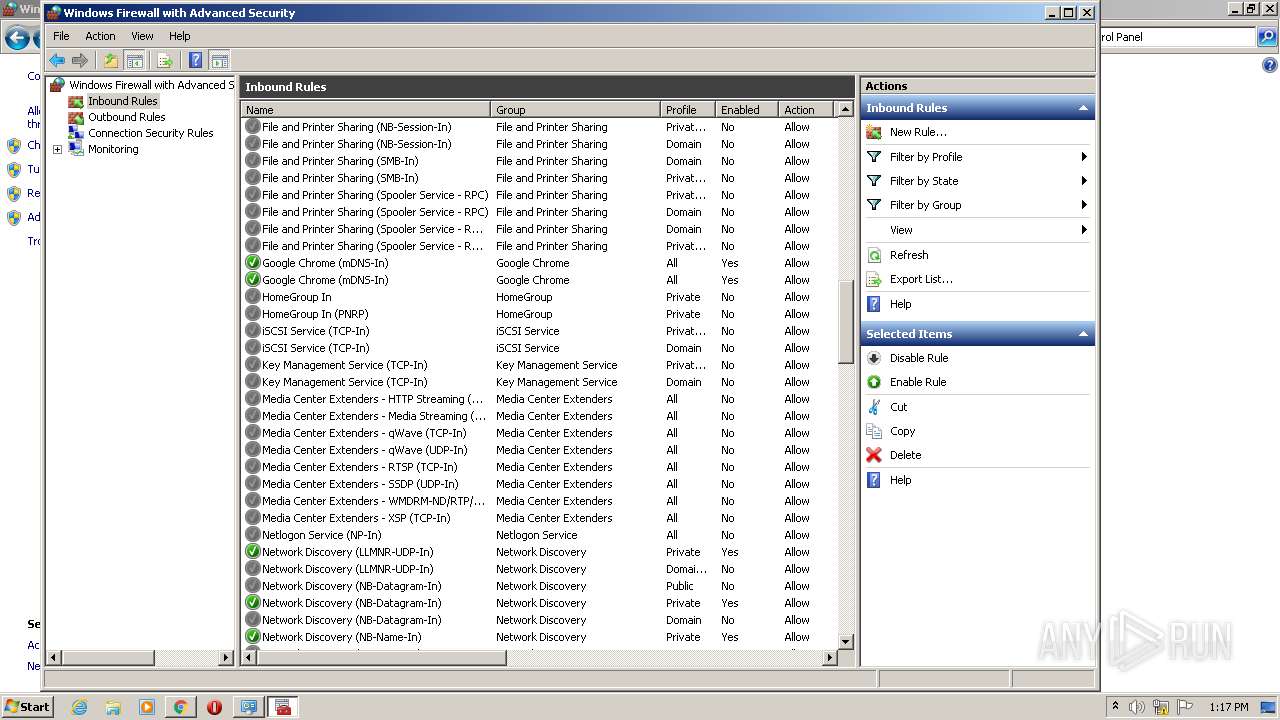Select the Google Chrome (mDNS-In) rule with Profile All, first row
Screen dimensions: 1280x720
tap(538, 263)
